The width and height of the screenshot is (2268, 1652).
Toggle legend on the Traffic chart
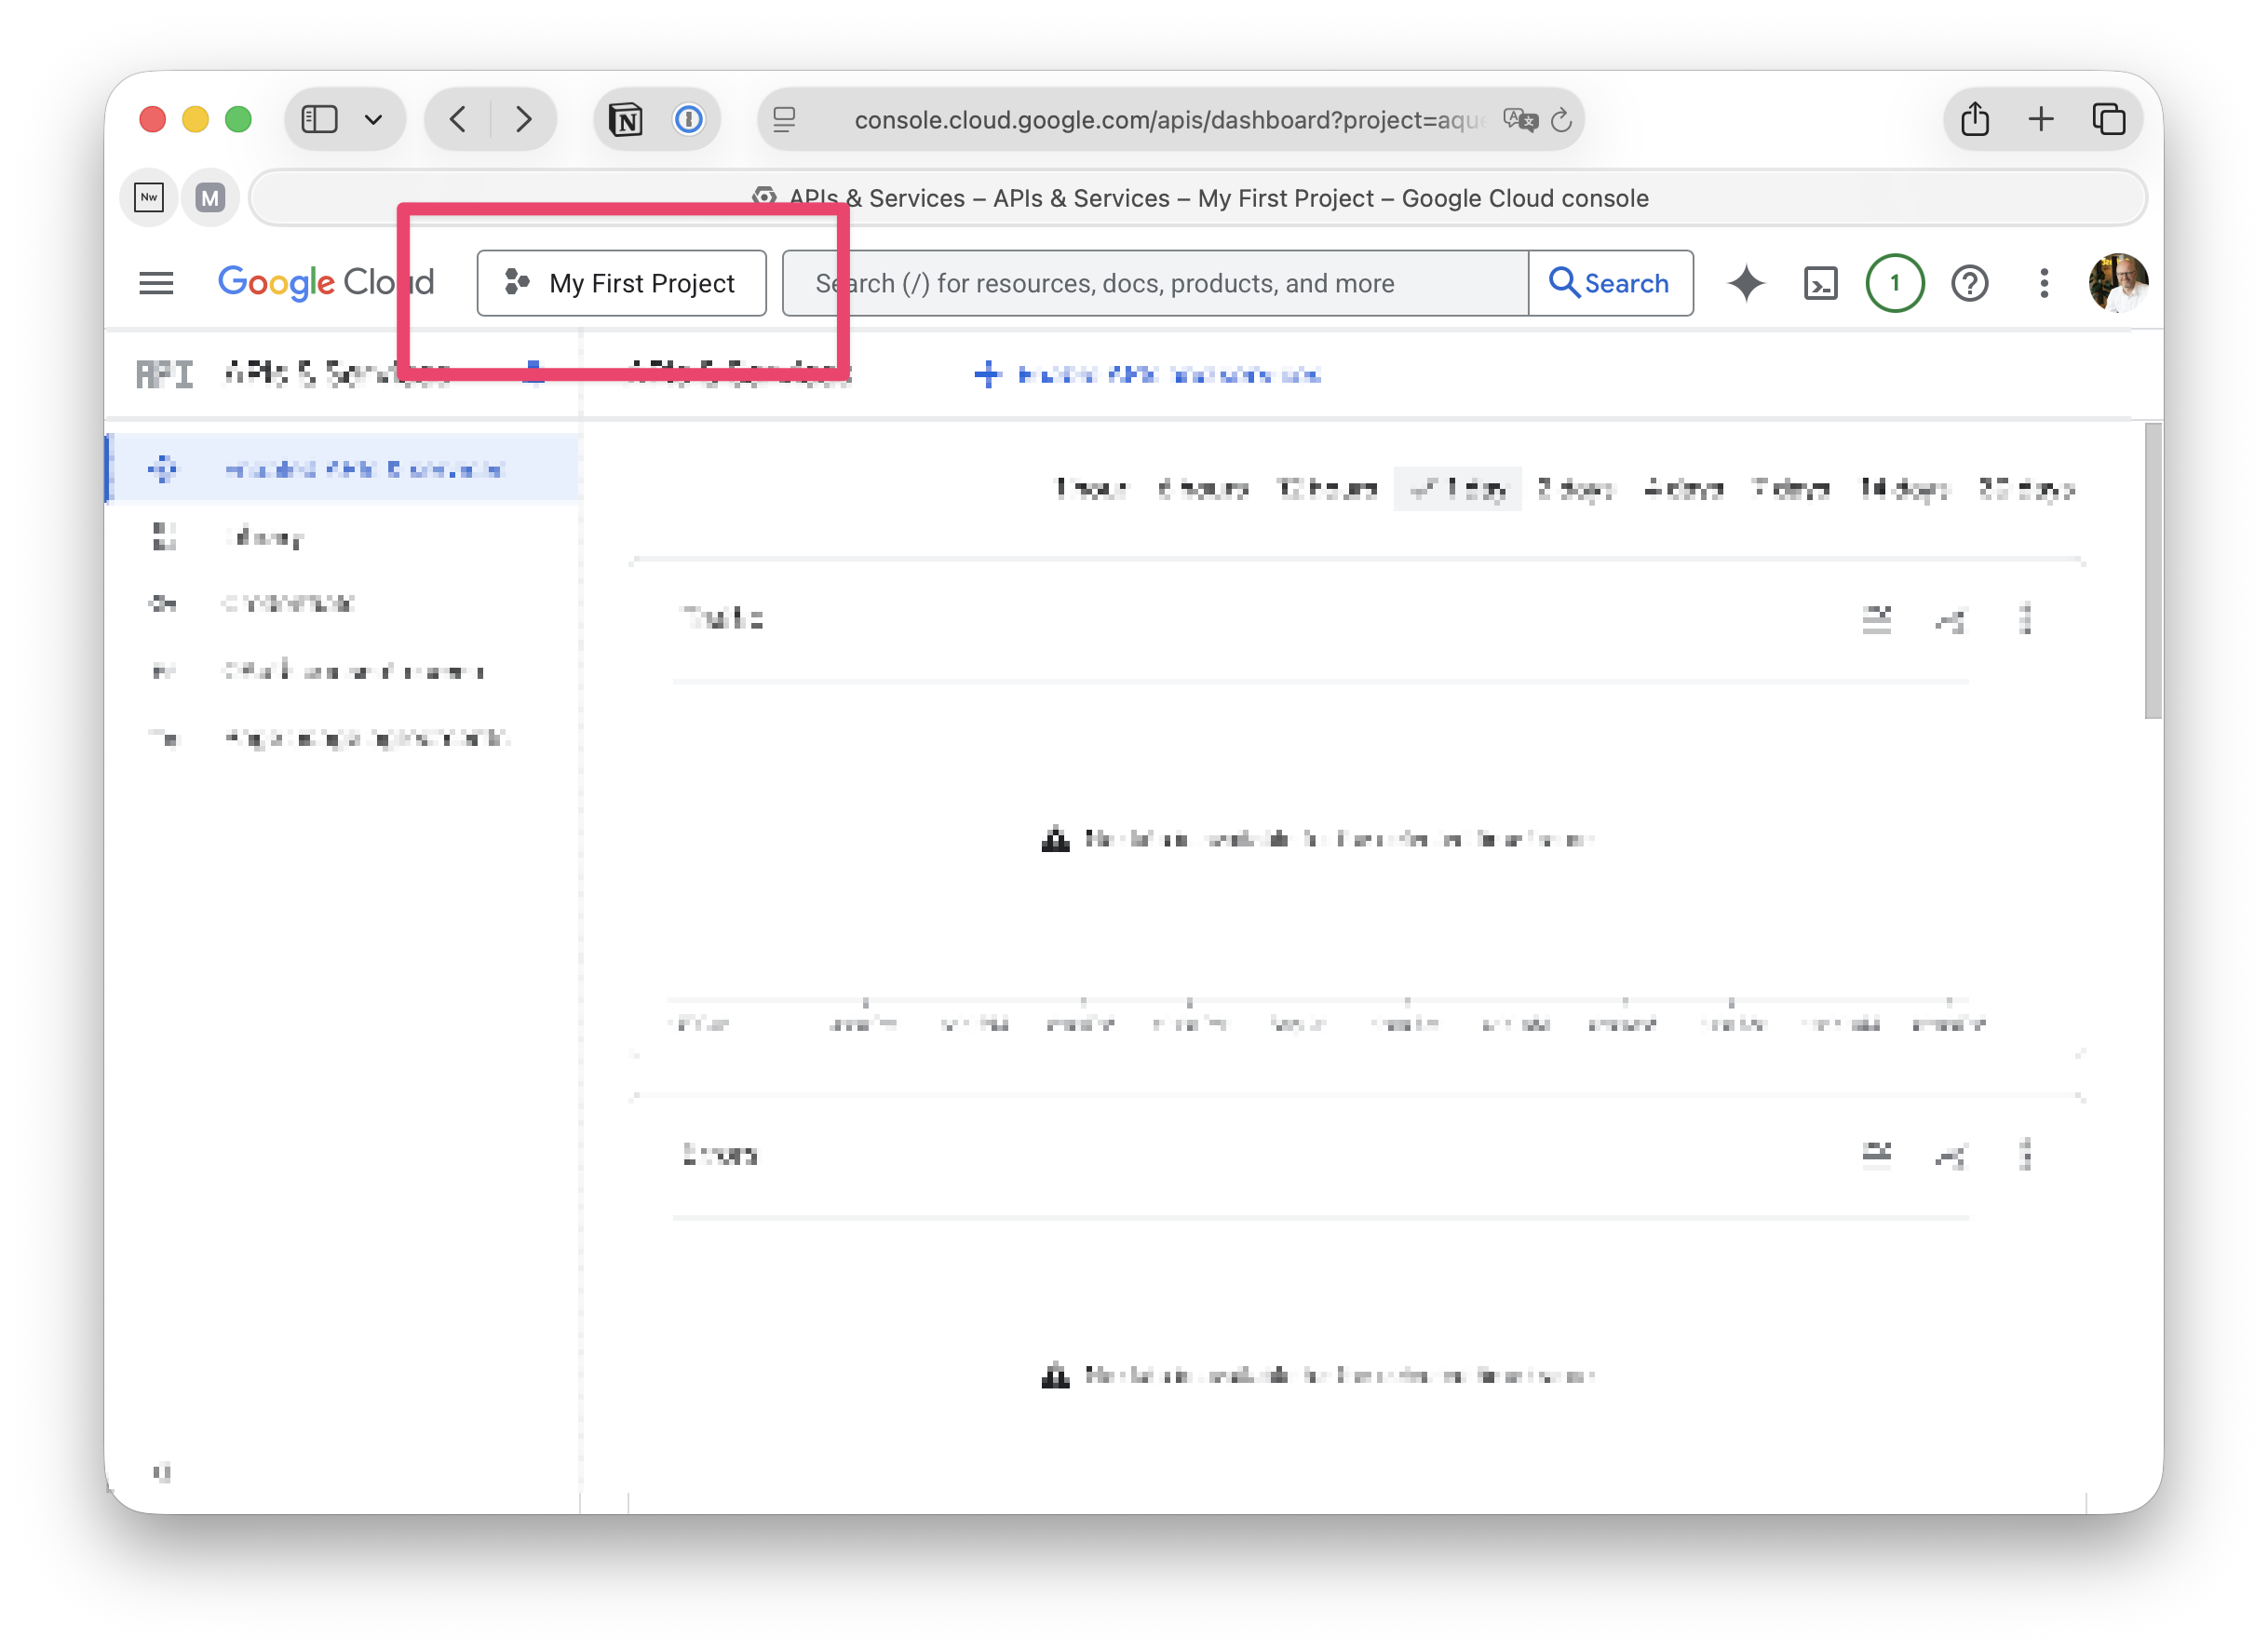(x=1876, y=619)
